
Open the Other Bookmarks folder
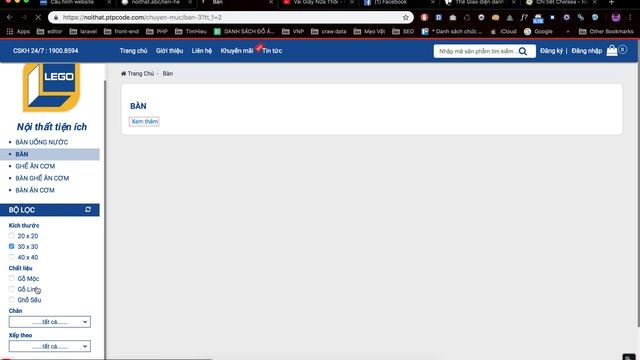(x=606, y=31)
